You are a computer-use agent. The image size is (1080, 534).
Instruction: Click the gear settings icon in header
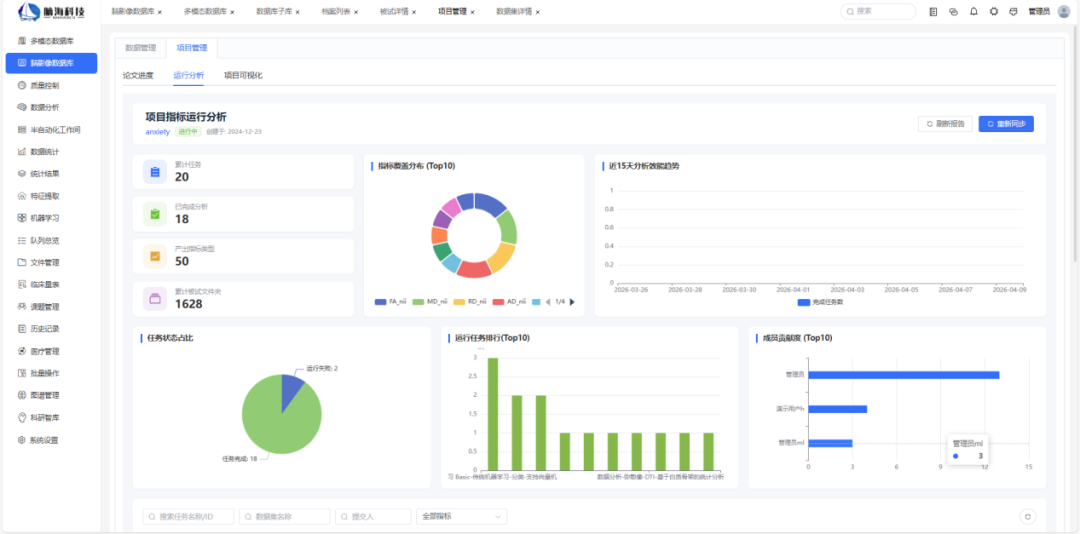(993, 12)
